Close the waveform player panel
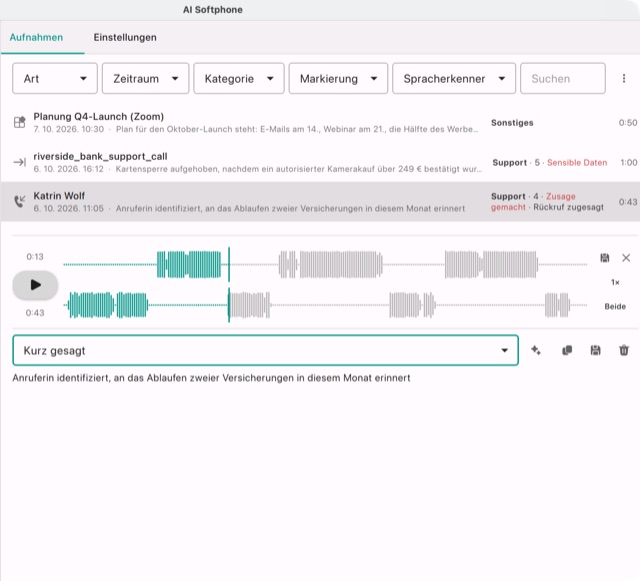Image resolution: width=640 pixels, height=581 pixels. pyautogui.click(x=626, y=258)
